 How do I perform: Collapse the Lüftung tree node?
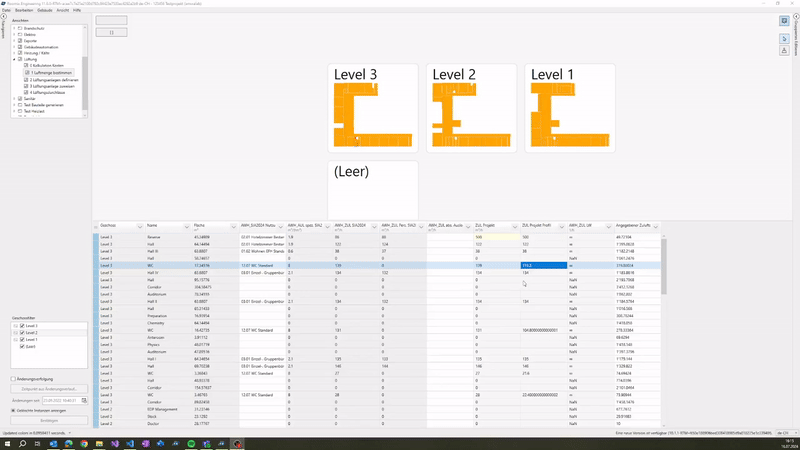pos(14,59)
